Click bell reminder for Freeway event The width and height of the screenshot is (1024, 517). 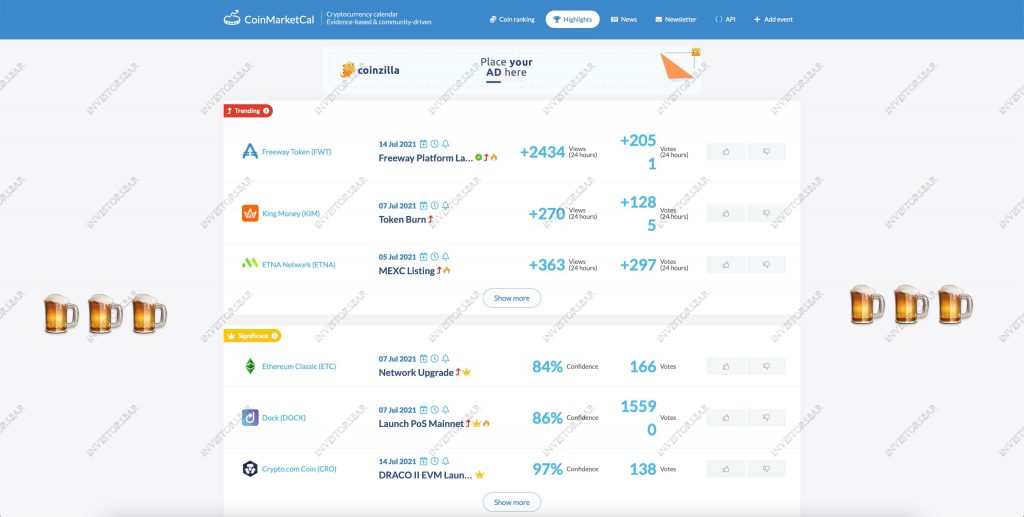point(445,144)
